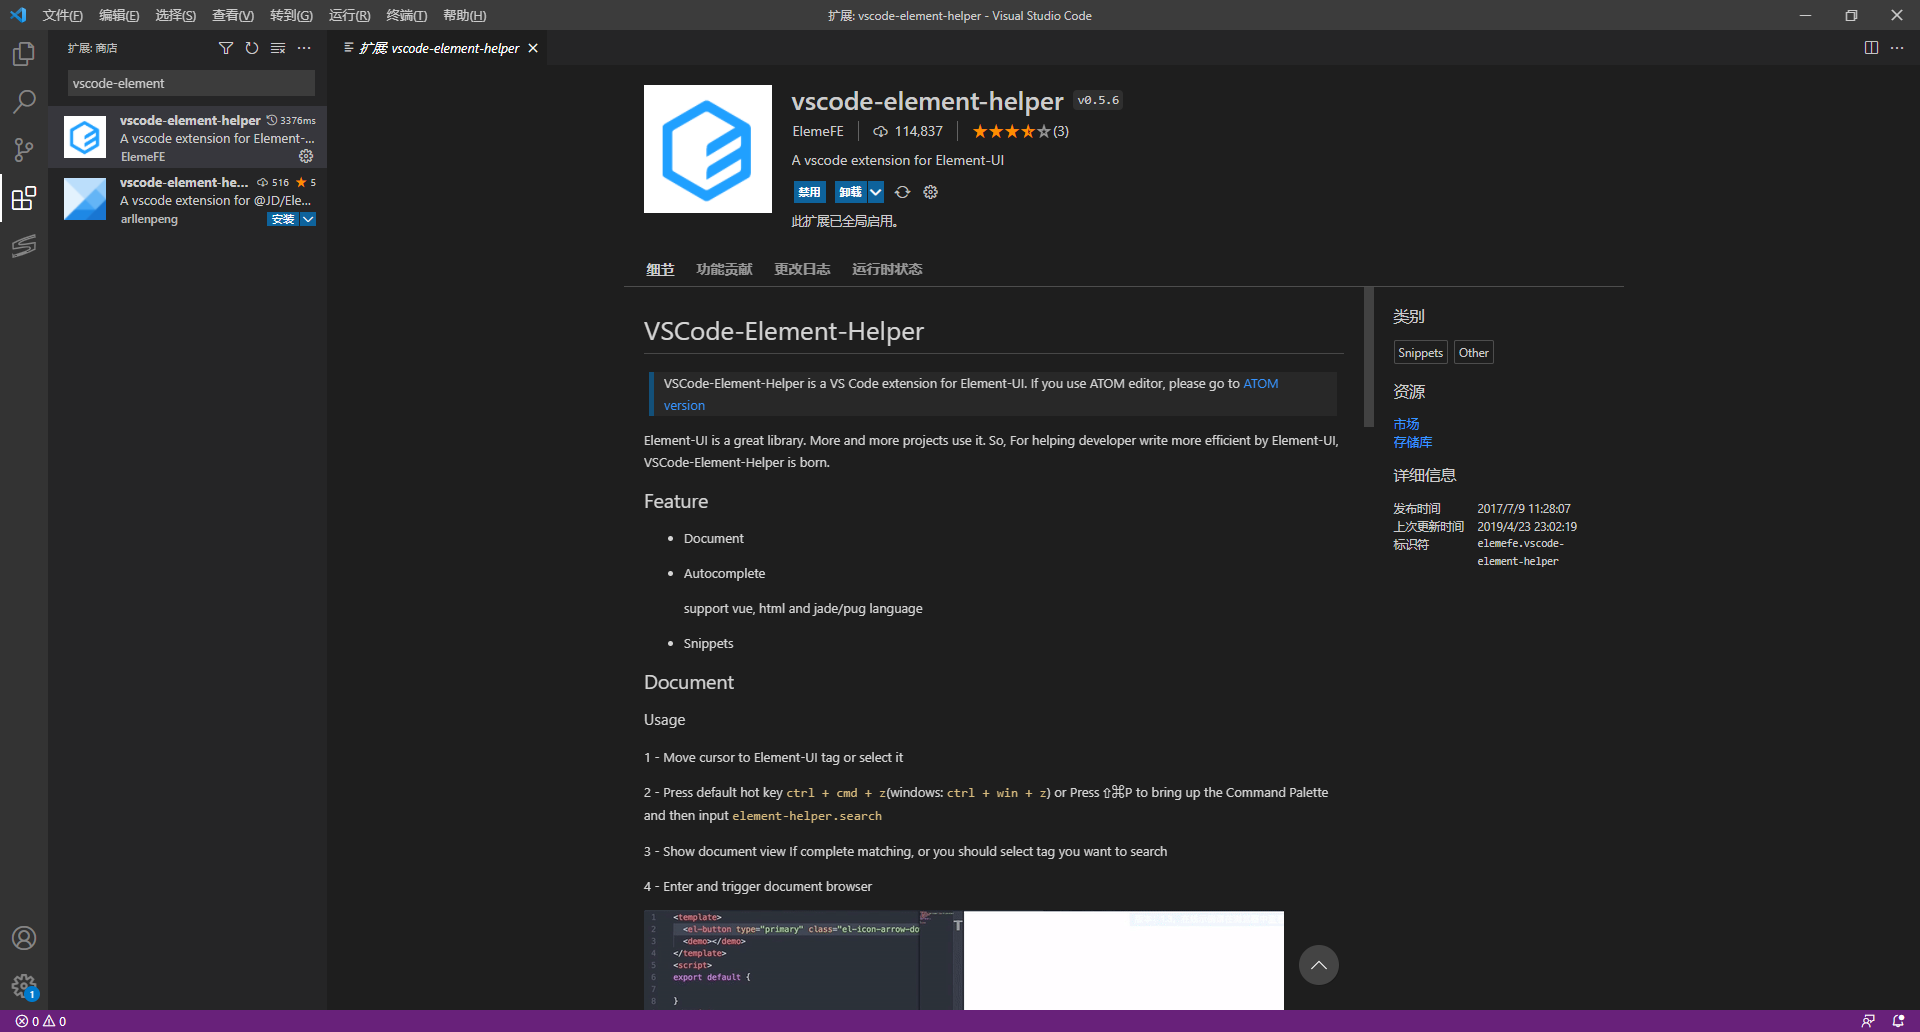Expand the uninstall button dropdown arrow

tap(876, 192)
